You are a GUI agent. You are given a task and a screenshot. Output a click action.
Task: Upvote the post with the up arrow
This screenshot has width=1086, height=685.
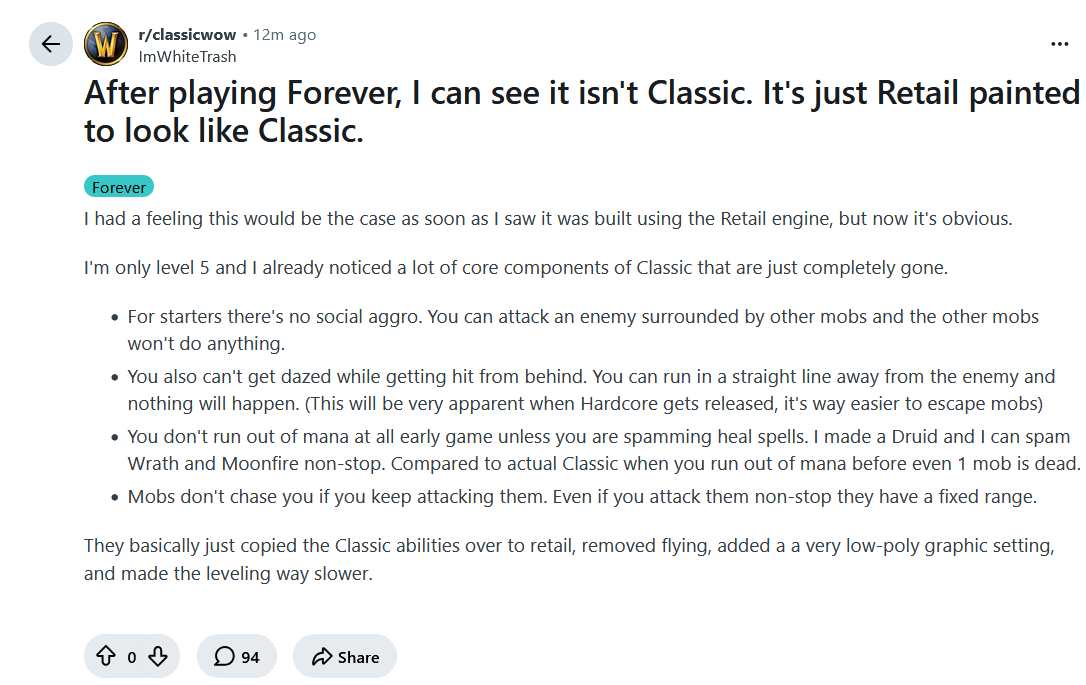106,656
